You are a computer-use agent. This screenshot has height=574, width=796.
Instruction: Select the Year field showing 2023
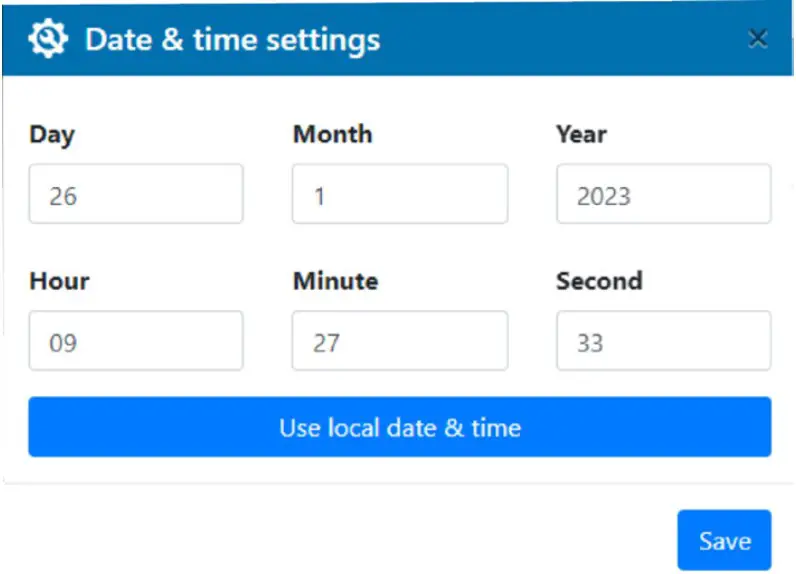(663, 195)
